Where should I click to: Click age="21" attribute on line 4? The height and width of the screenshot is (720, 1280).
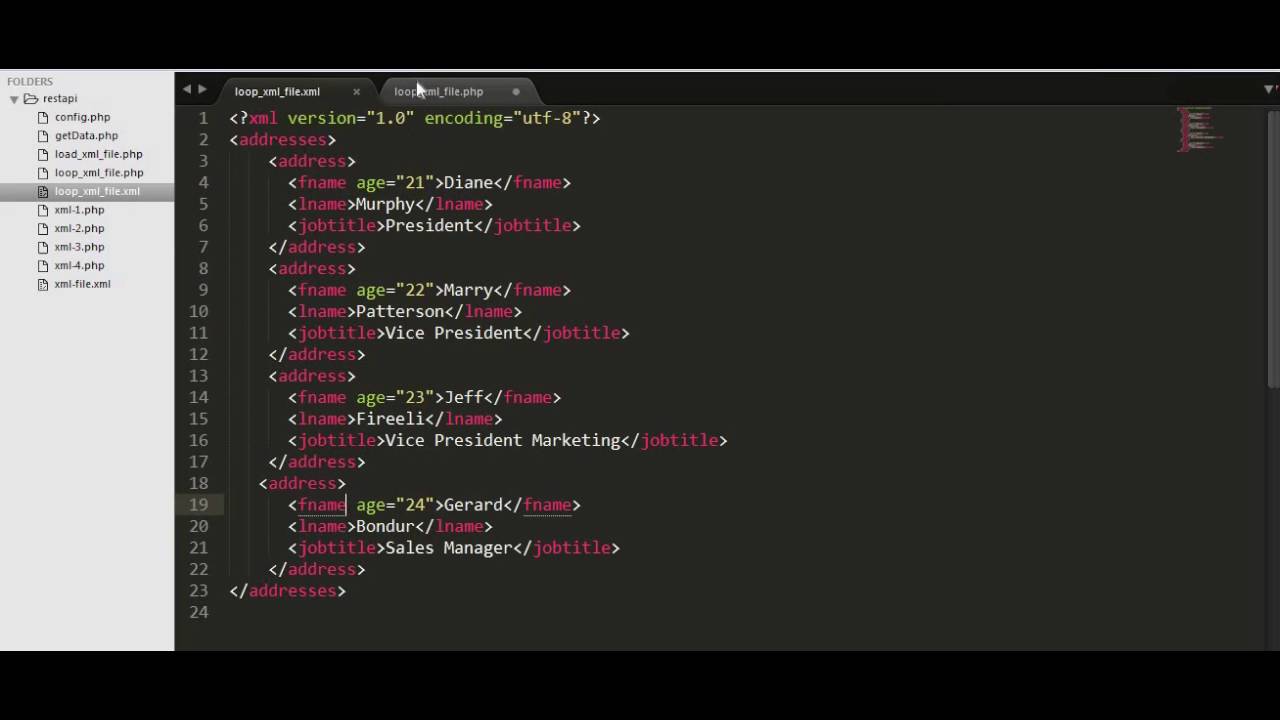[x=395, y=183]
